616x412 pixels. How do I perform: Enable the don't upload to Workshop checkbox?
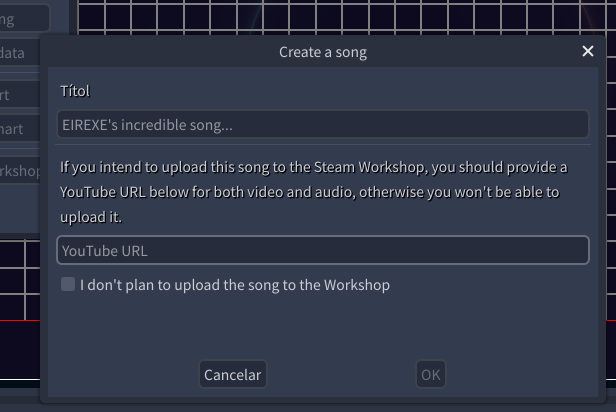click(68, 285)
